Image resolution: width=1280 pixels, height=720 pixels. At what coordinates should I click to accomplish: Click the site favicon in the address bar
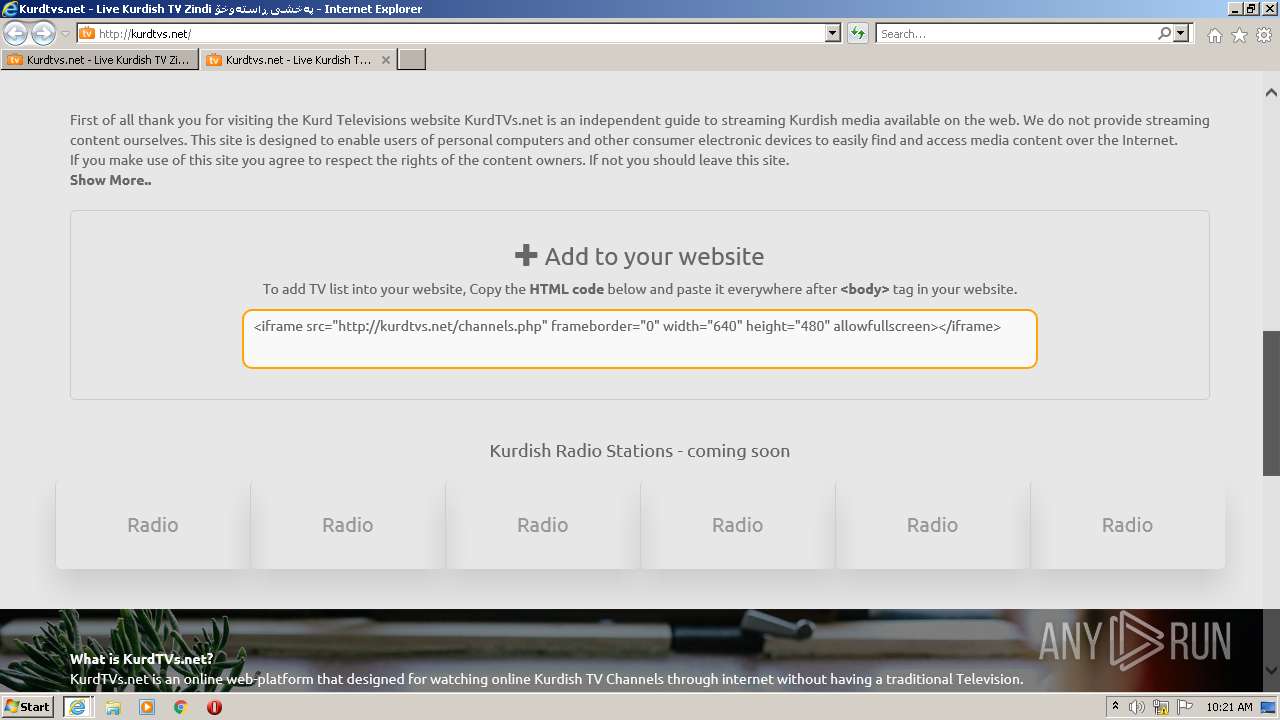click(87, 33)
